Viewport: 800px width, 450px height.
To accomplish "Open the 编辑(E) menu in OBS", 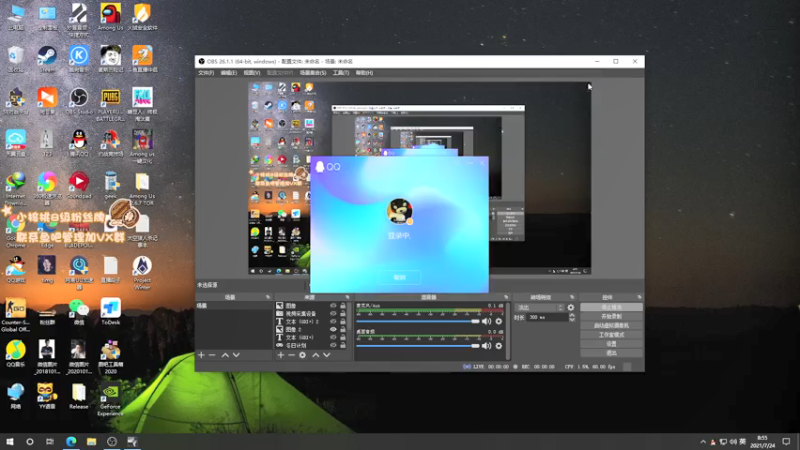I will pyautogui.click(x=229, y=73).
